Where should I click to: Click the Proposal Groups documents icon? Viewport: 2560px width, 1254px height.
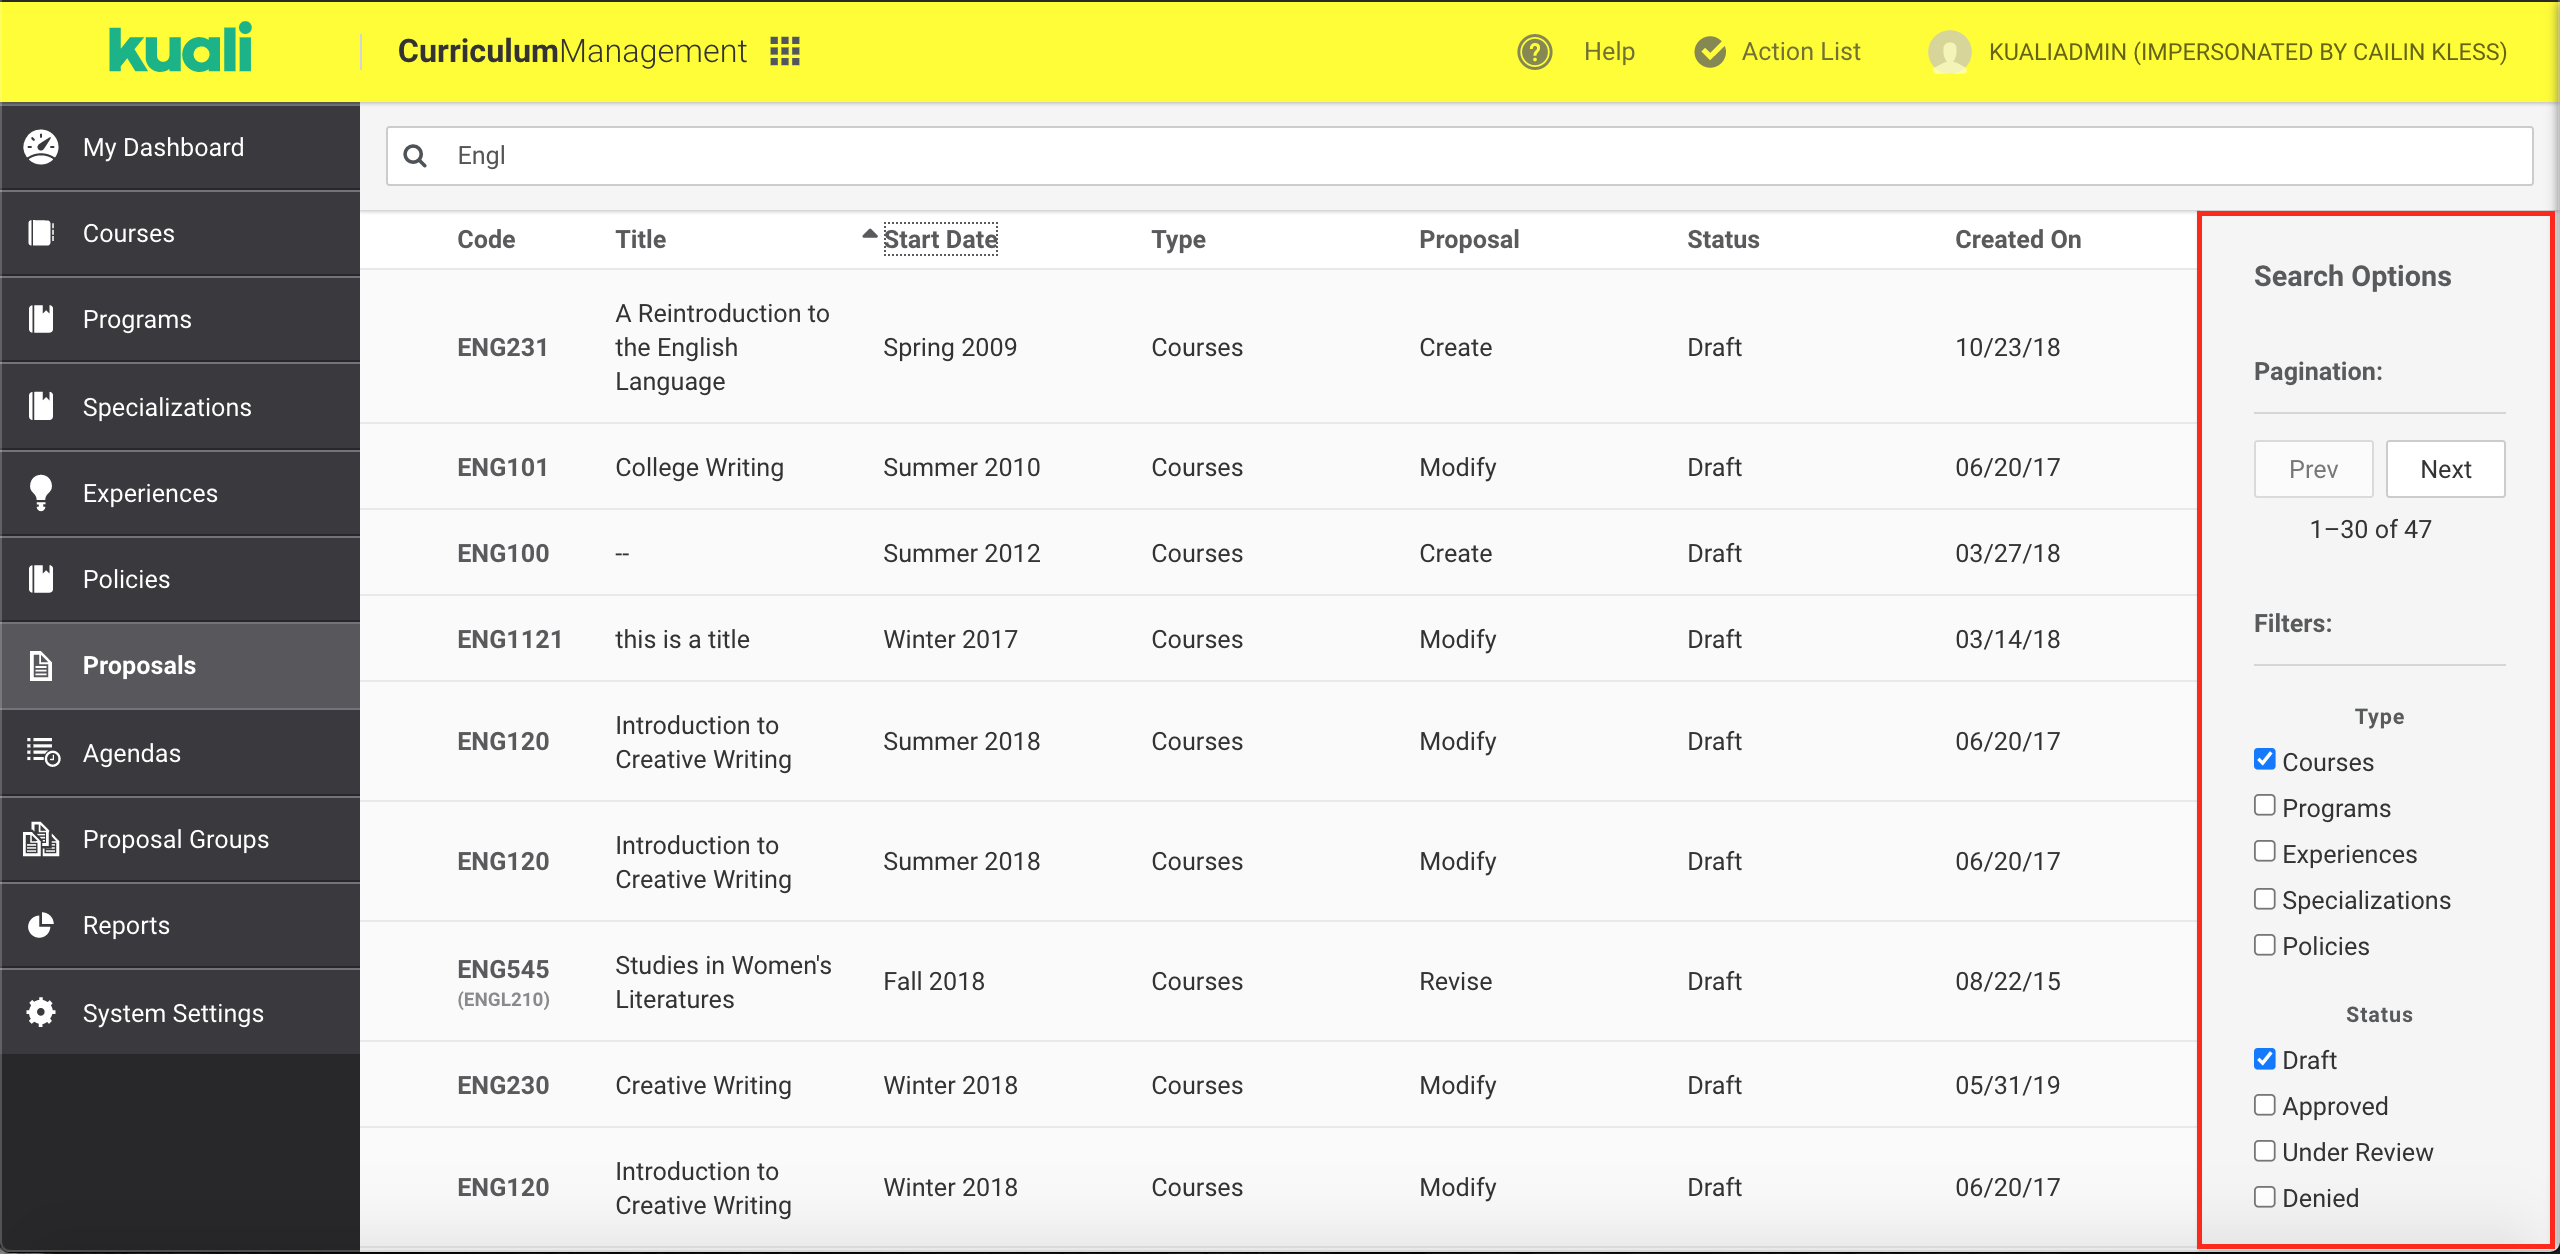tap(41, 839)
